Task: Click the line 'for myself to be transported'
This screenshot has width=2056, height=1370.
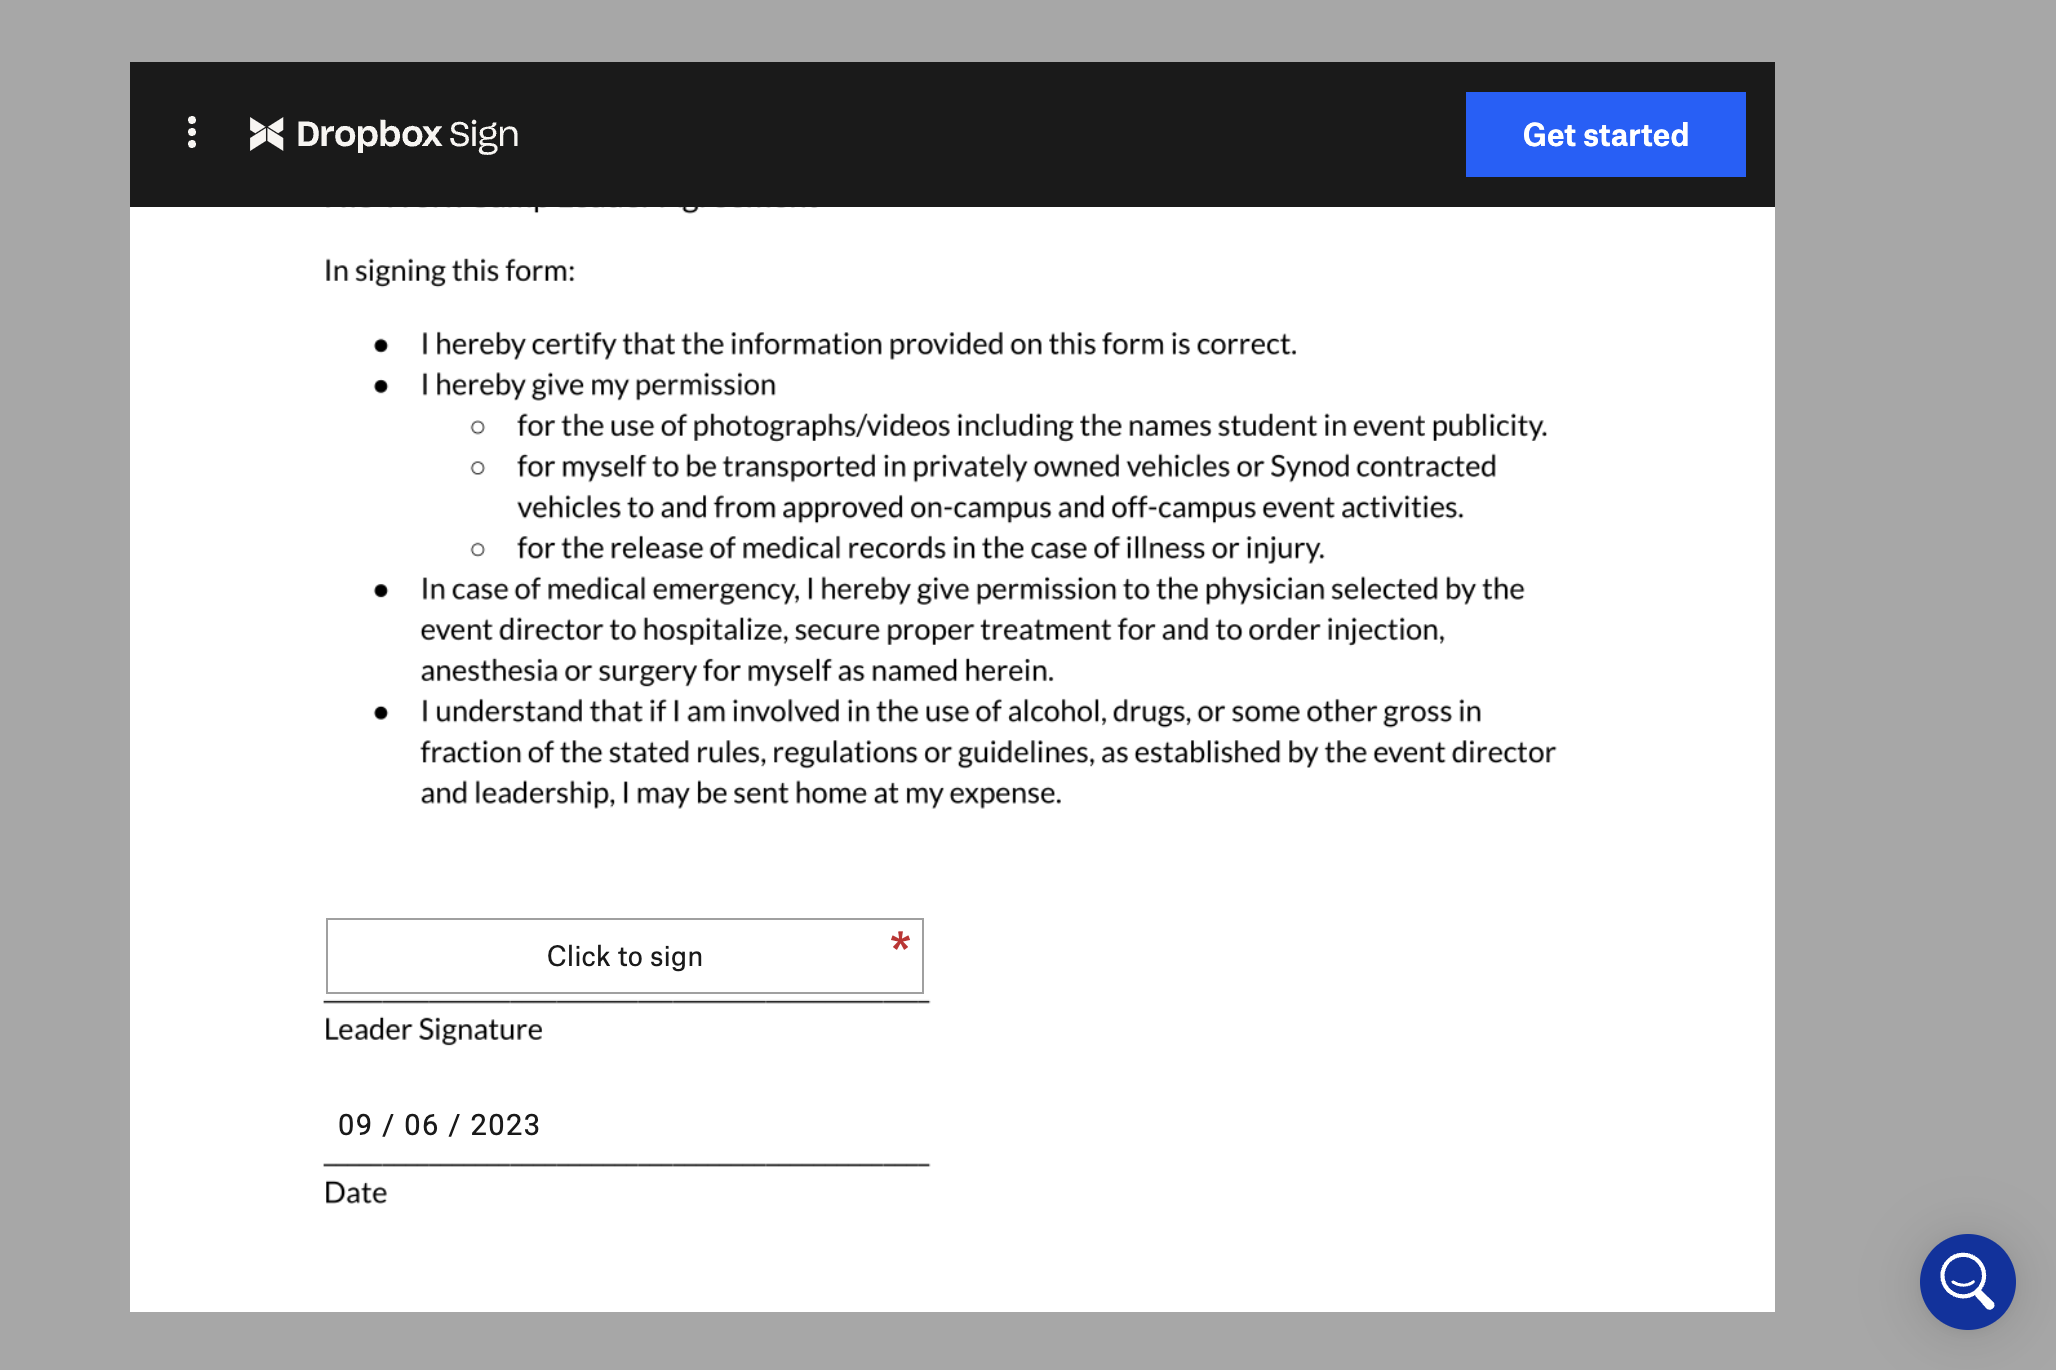Action: point(1006,487)
